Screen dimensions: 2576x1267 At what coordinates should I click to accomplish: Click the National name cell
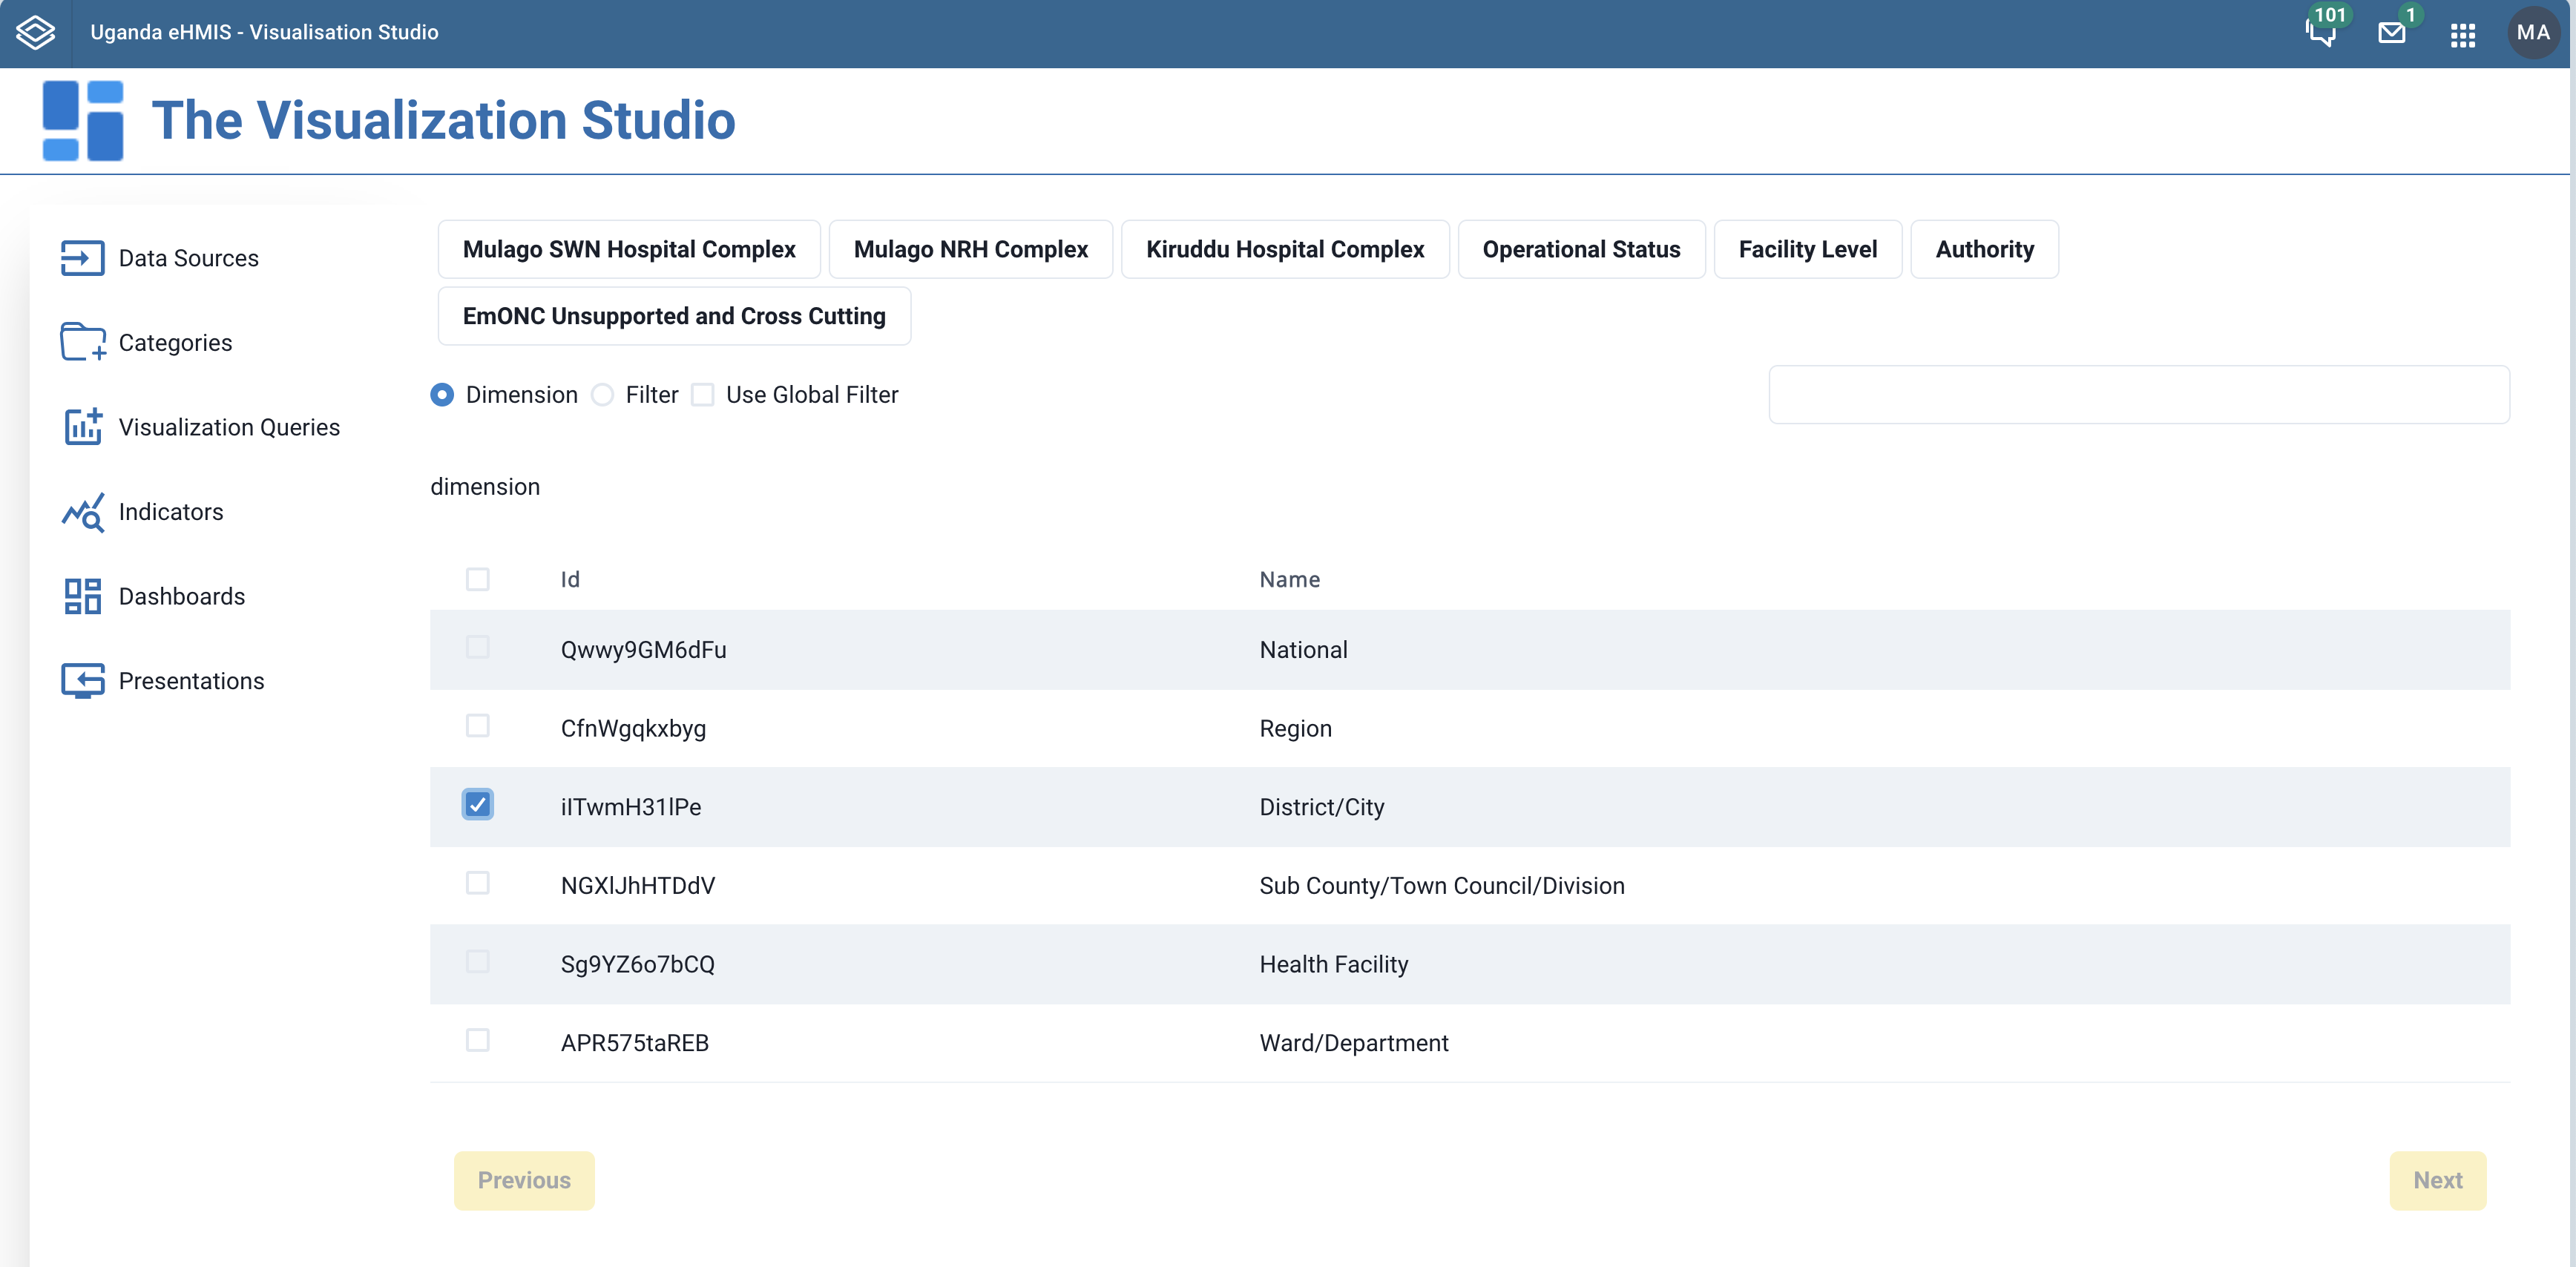[x=1304, y=650]
